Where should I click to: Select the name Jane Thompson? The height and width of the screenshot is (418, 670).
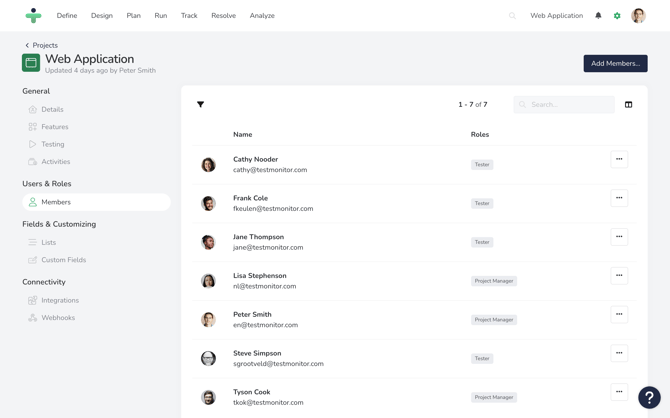[259, 237]
